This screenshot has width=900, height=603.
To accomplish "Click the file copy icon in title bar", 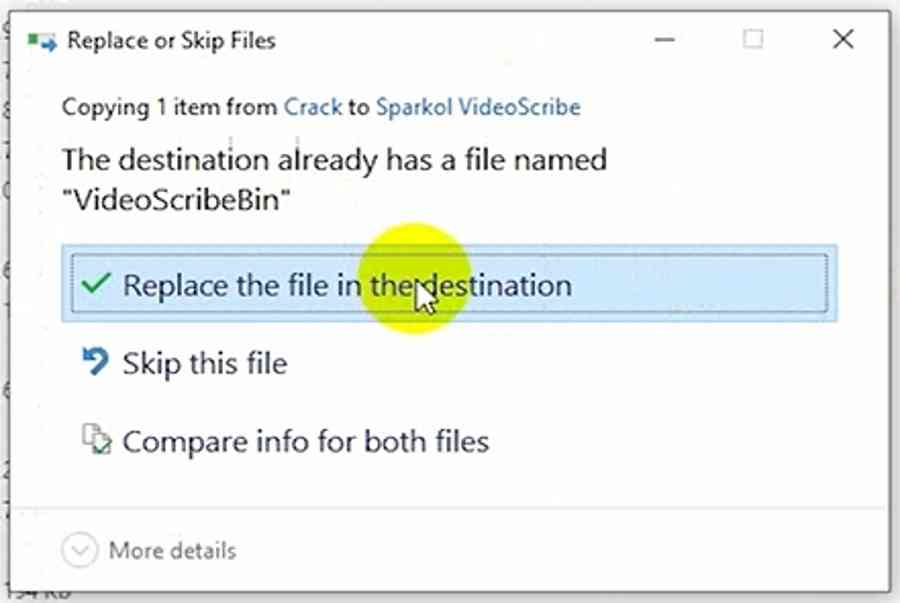I will pyautogui.click(x=42, y=41).
